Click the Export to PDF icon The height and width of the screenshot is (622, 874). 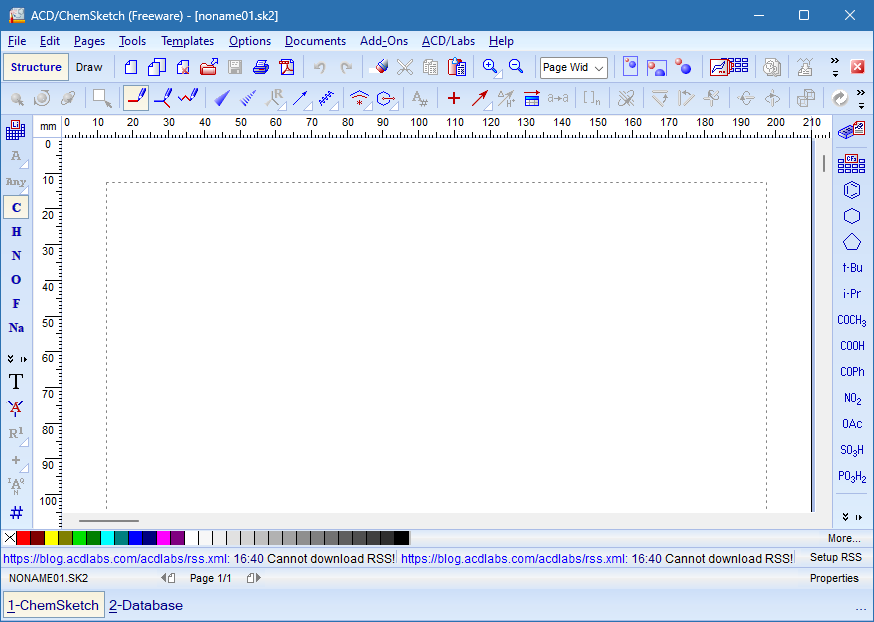point(287,67)
